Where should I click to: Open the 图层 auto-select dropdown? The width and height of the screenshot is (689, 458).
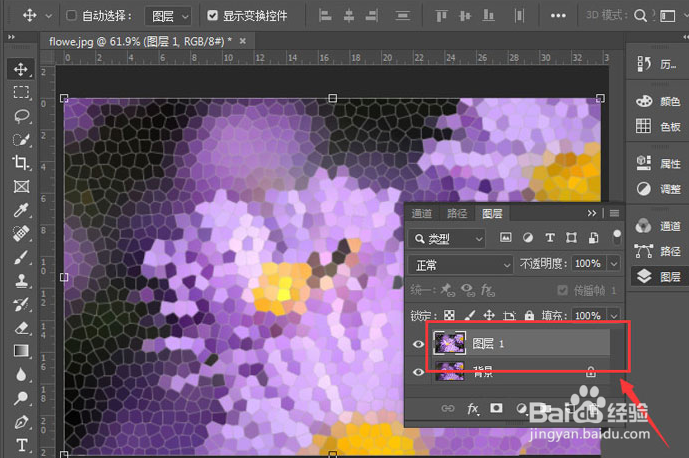coord(168,16)
